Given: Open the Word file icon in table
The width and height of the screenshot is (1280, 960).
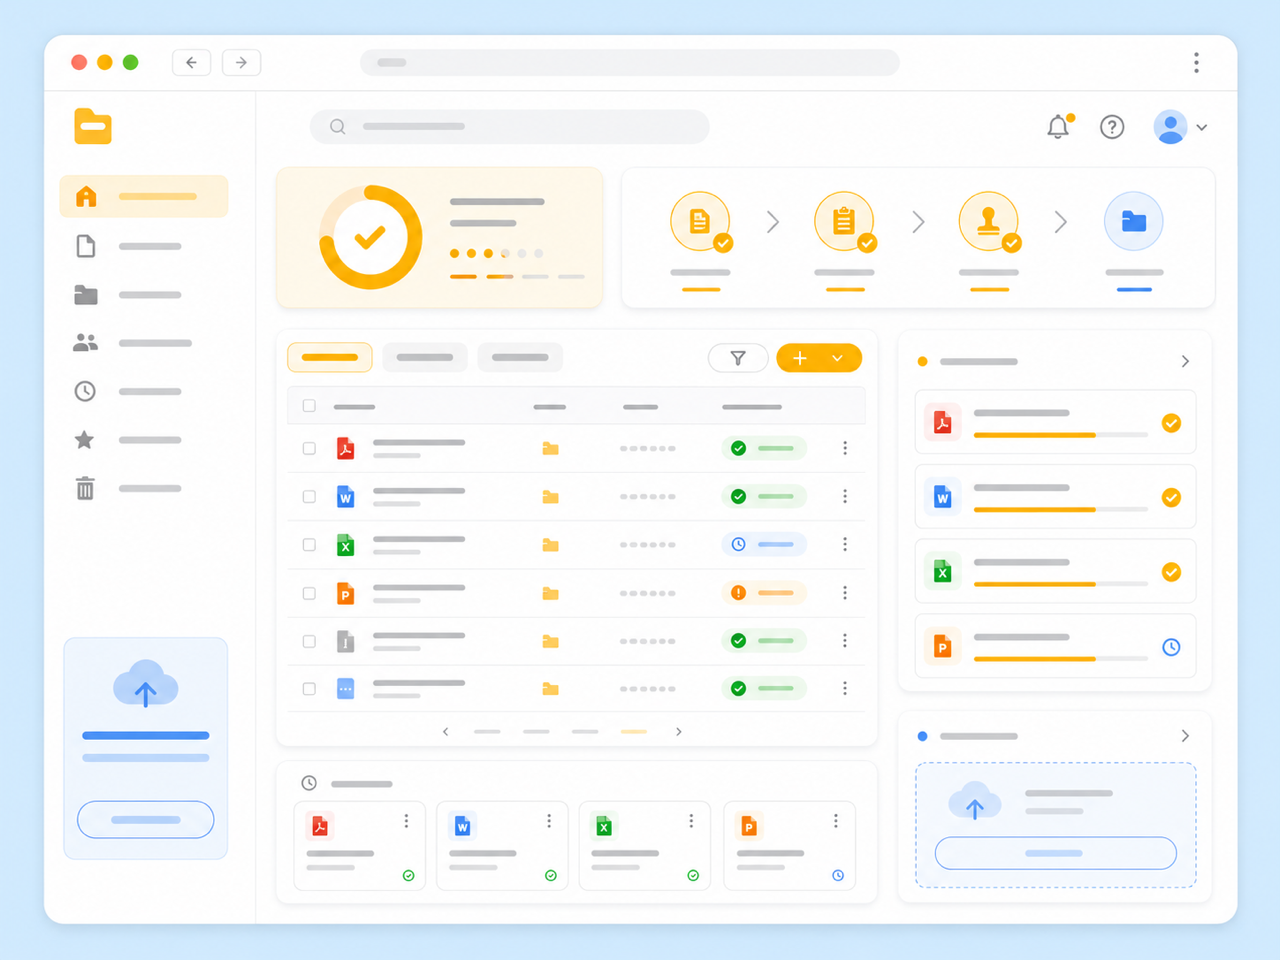Looking at the screenshot, I should tap(345, 496).
